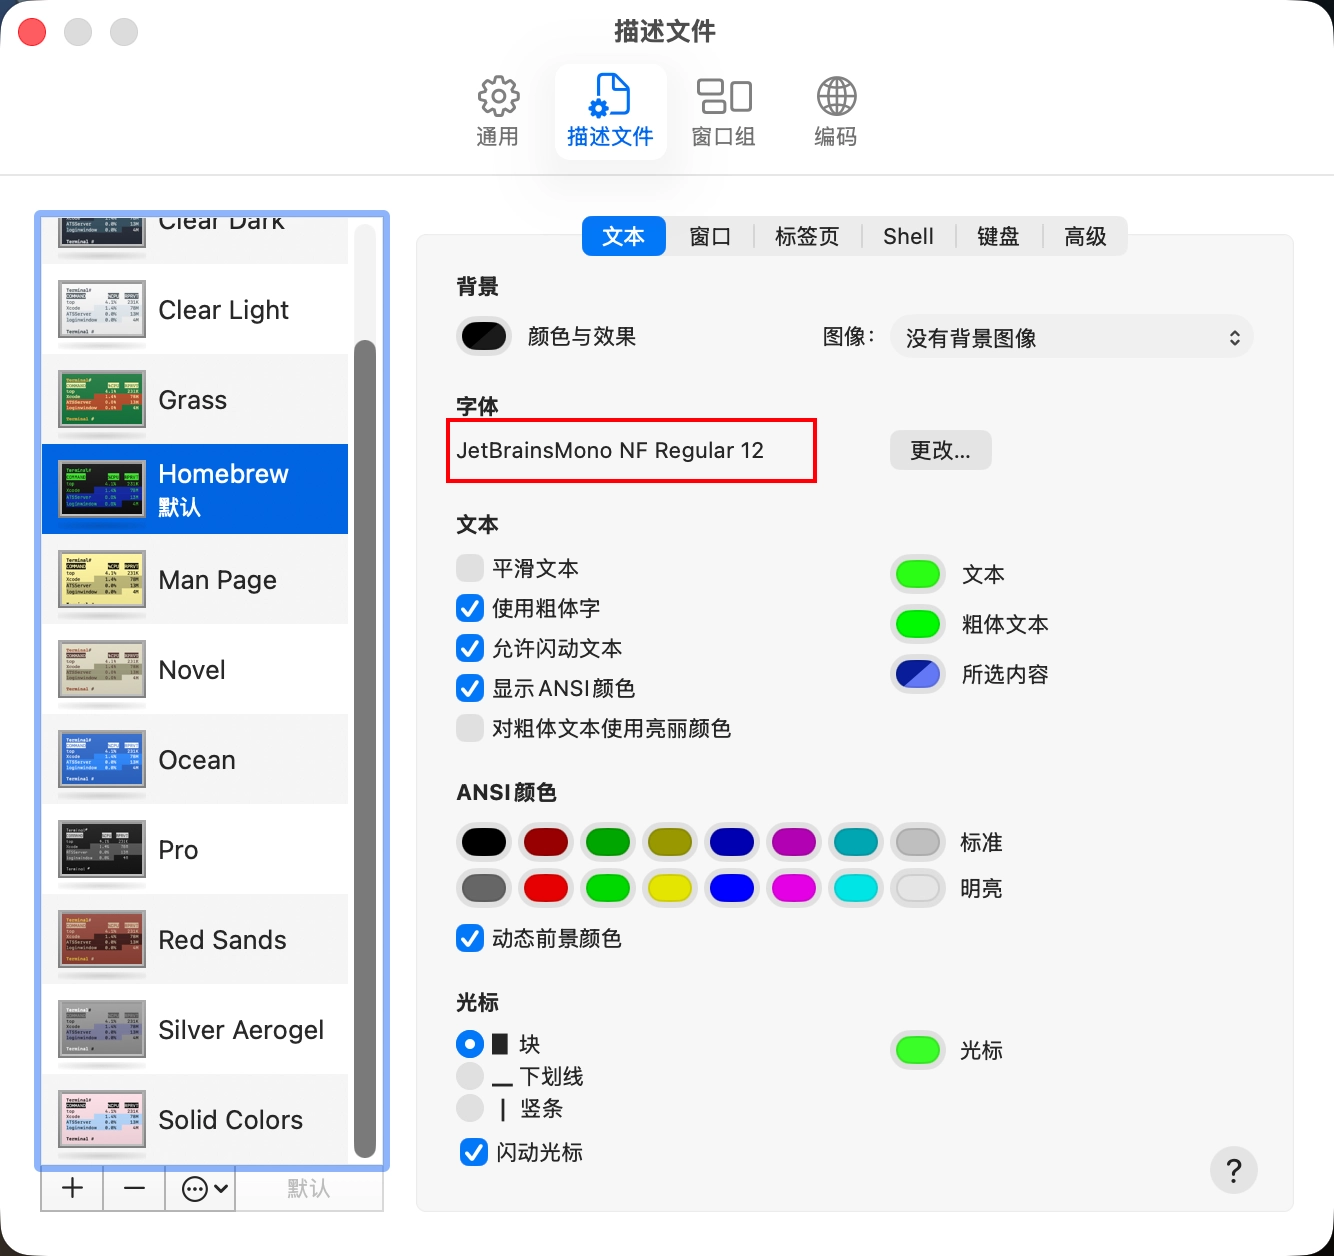Image resolution: width=1334 pixels, height=1256 pixels.
Task: Uncheck 显示ANSI颜色 option
Action: tap(470, 688)
